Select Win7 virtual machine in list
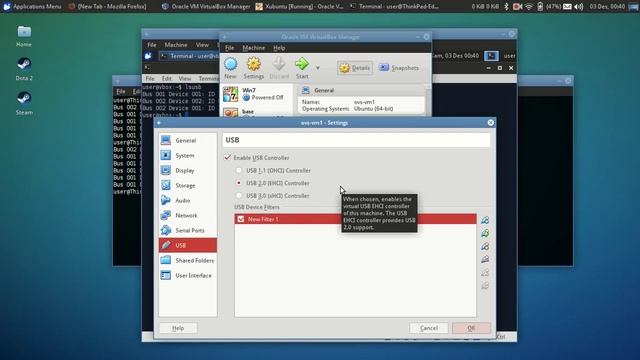640x360 pixels. tap(256, 94)
